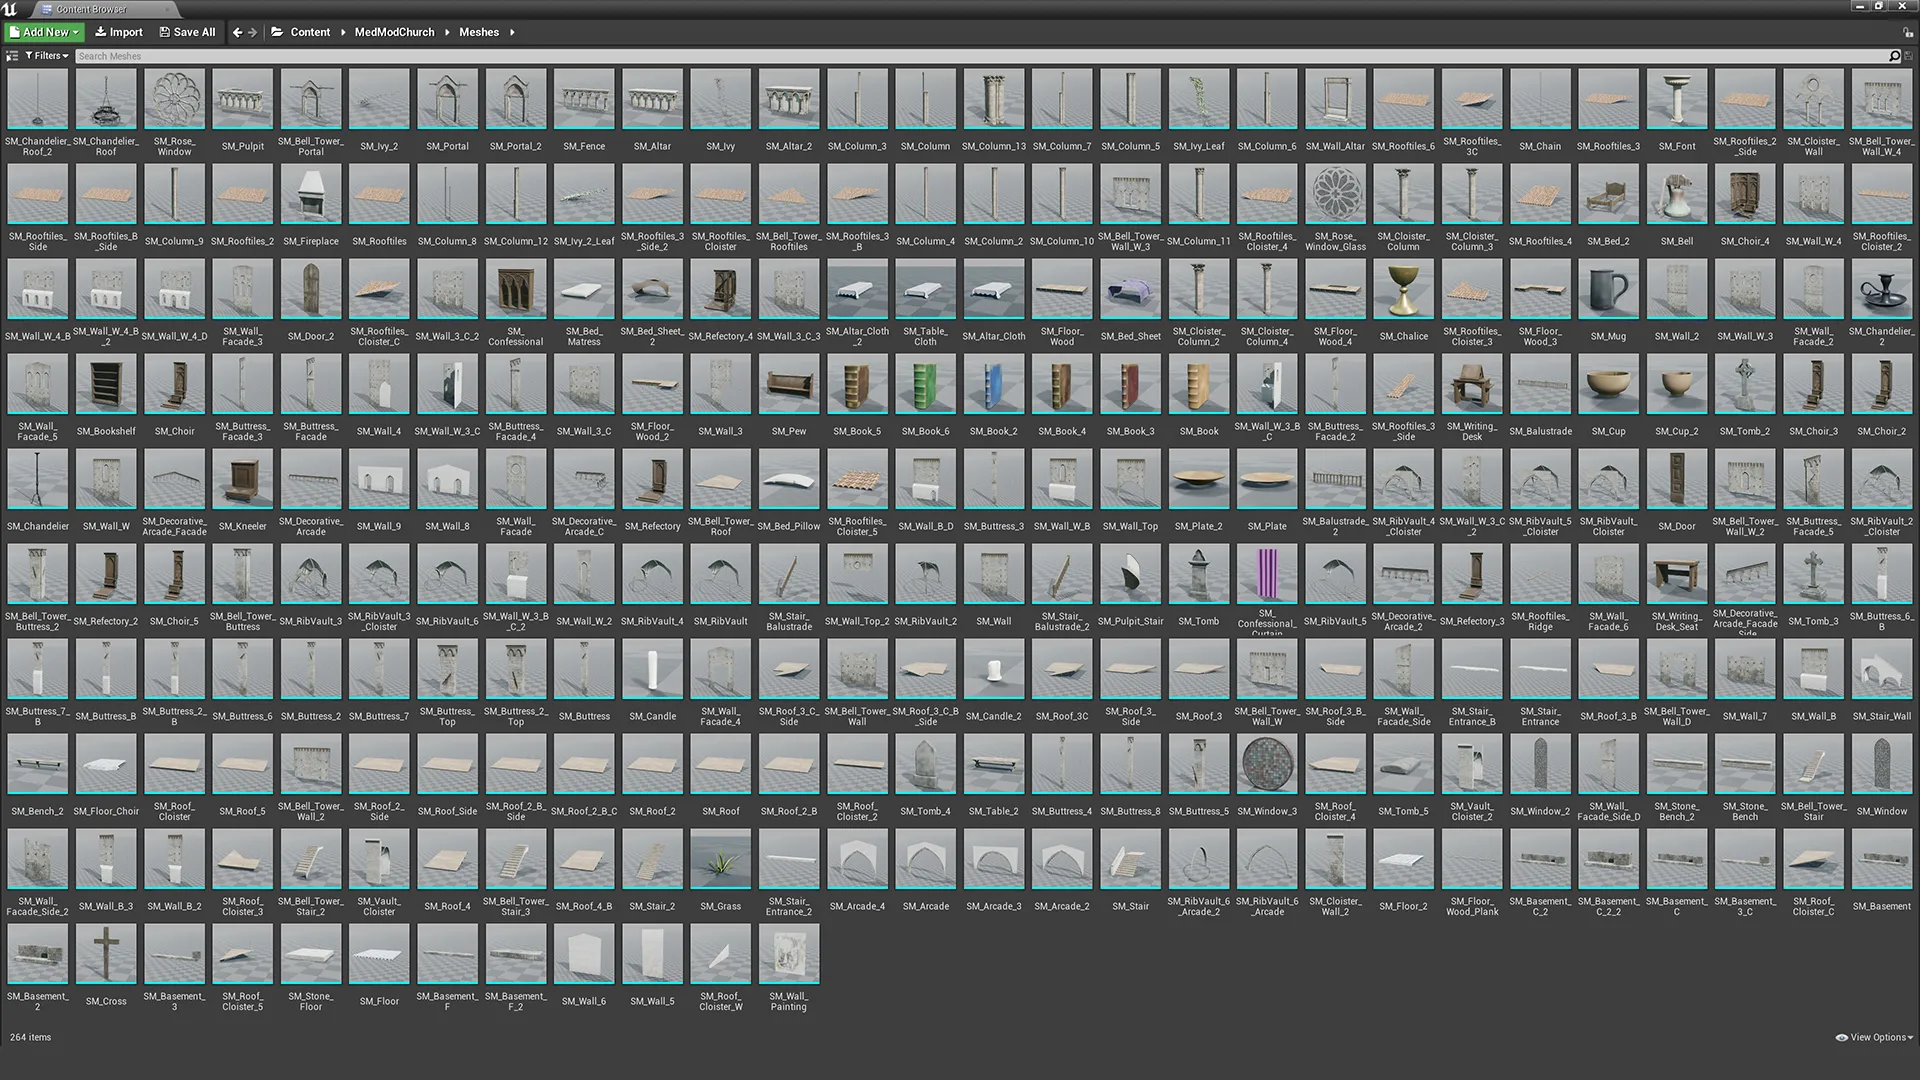1920x1080 pixels.
Task: Click the chevron after Meshes in the breadcrumb
Action: 510,31
